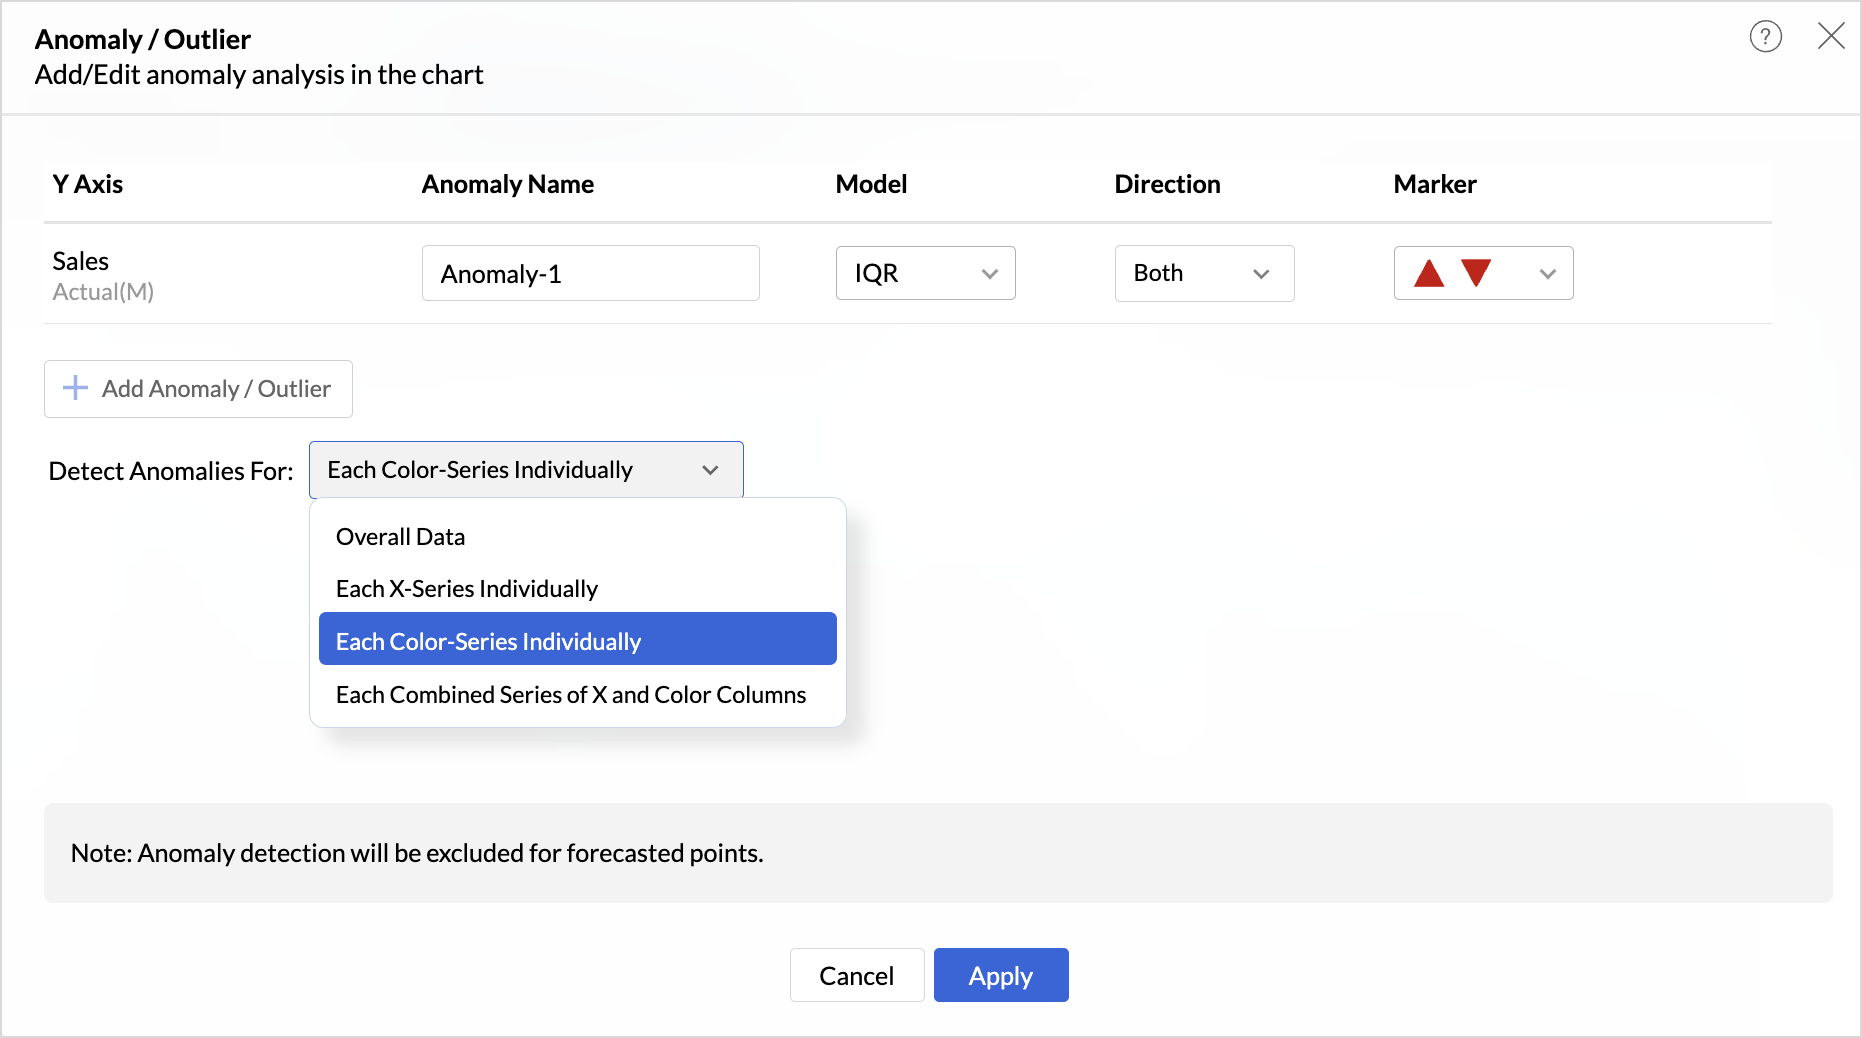Close the Anomaly / Outlier dialog
The width and height of the screenshot is (1862, 1038).
(x=1831, y=35)
